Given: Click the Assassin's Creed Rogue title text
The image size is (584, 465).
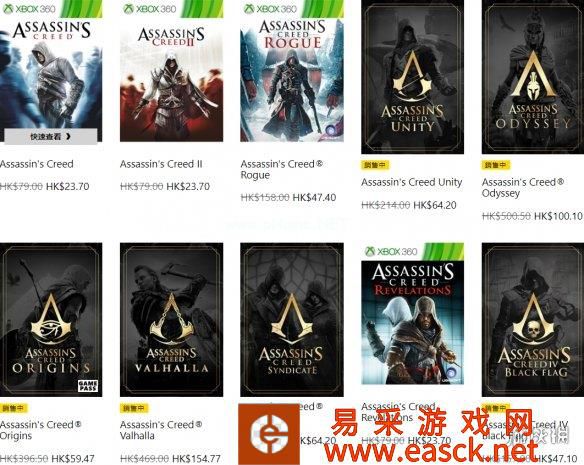Looking at the screenshot, I should tap(282, 170).
